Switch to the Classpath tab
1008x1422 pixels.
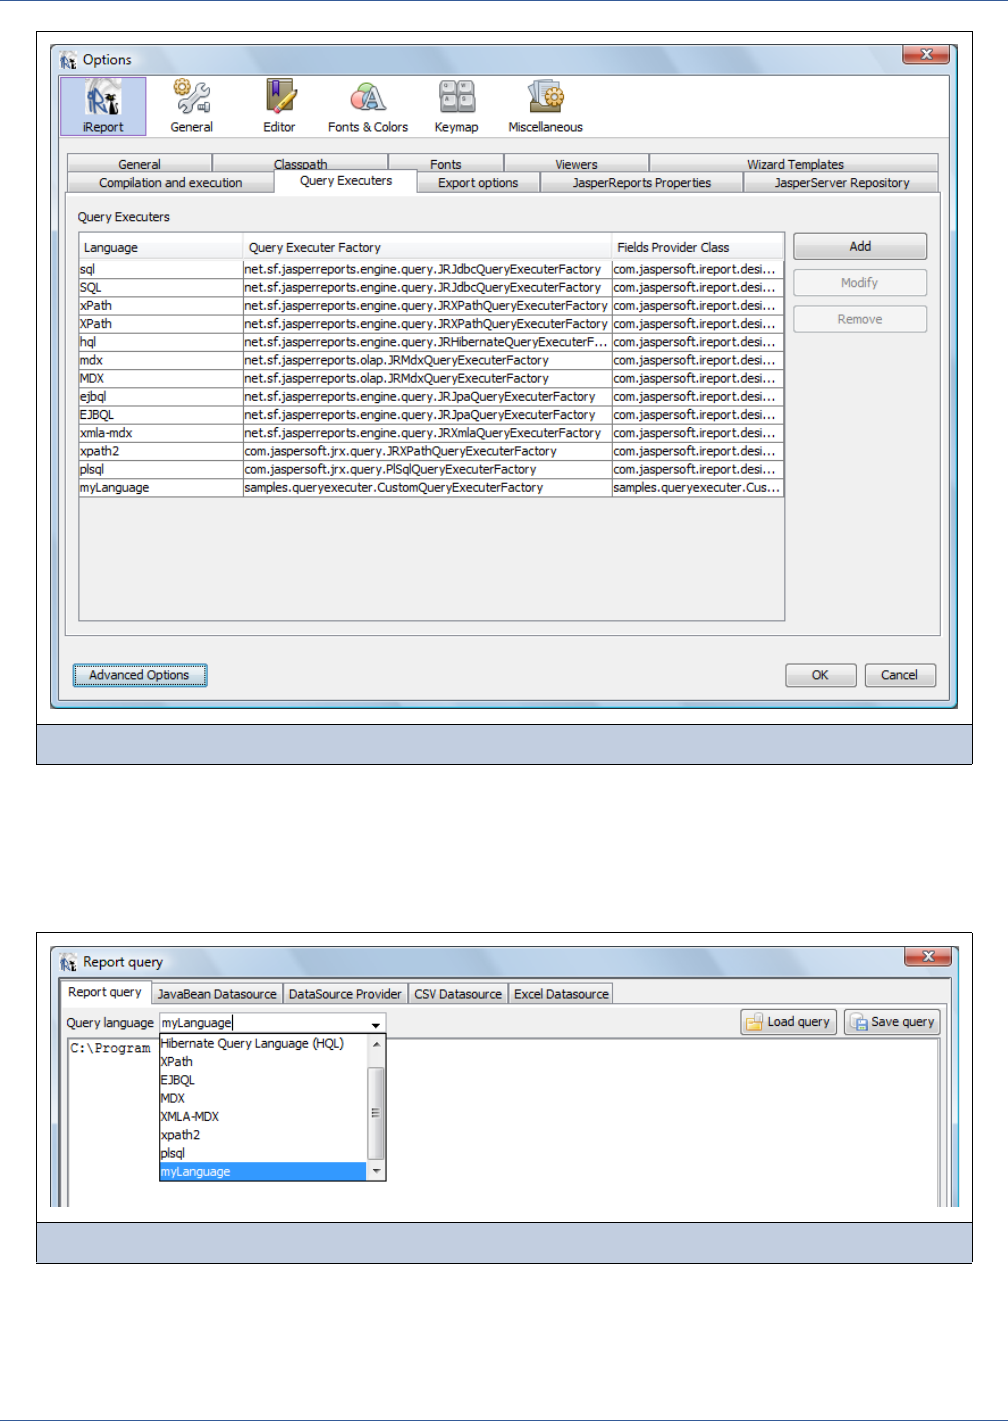(x=300, y=164)
